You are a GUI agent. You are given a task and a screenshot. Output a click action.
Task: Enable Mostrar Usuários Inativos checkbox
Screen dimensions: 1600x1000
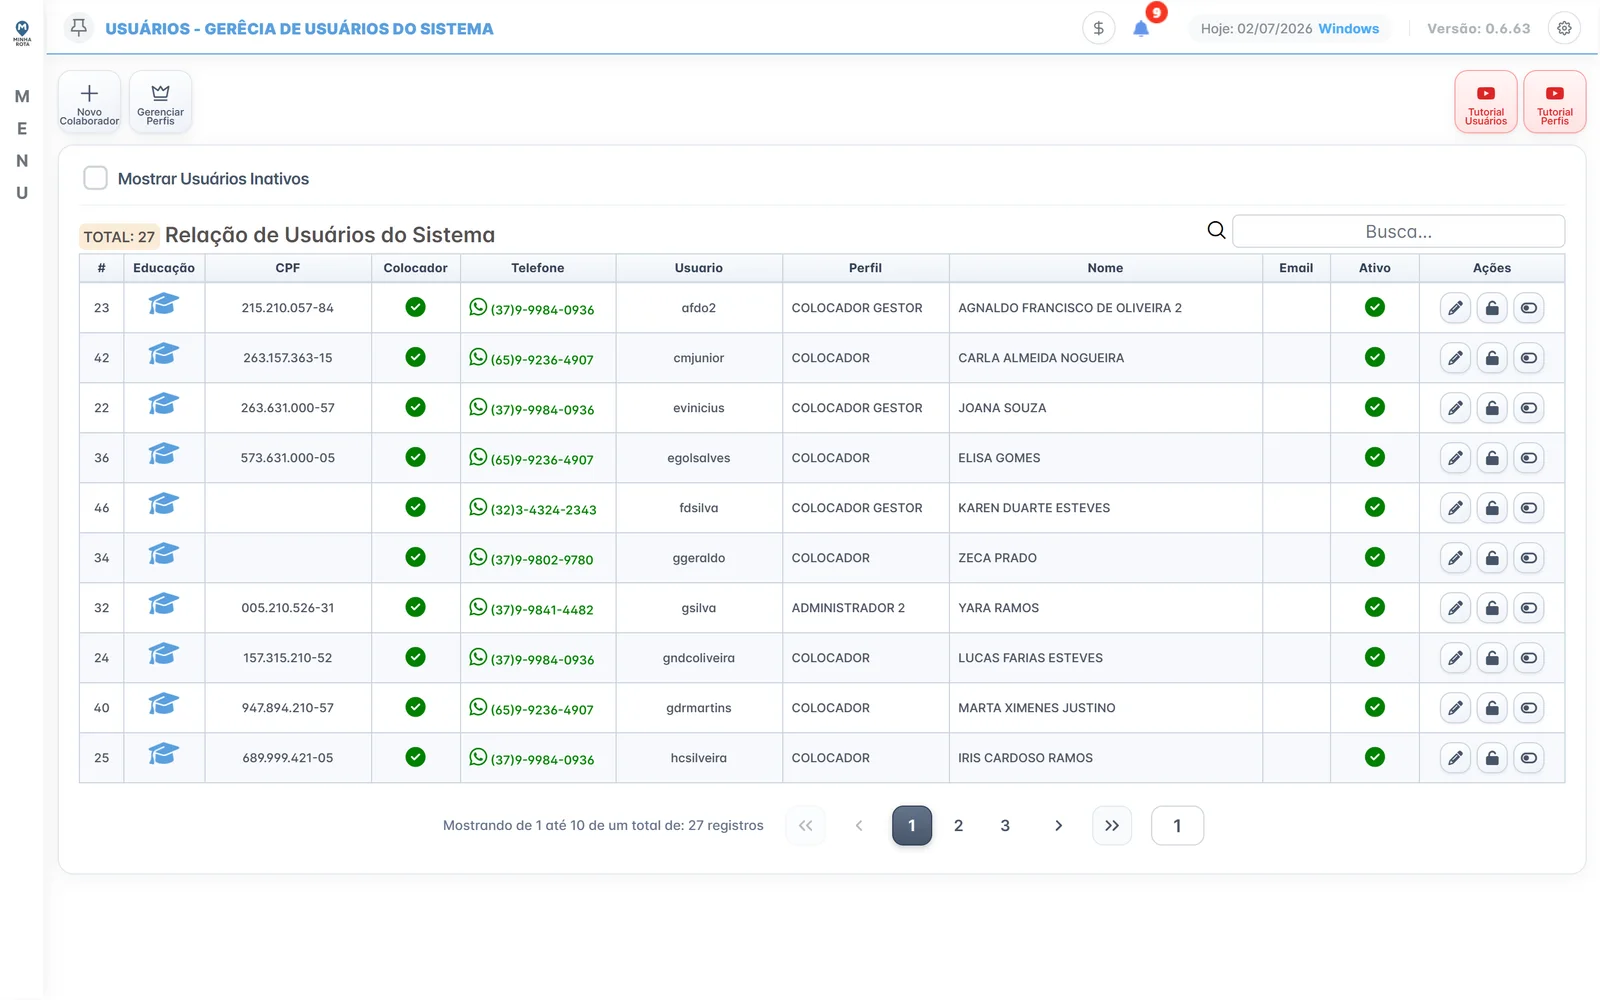click(95, 178)
